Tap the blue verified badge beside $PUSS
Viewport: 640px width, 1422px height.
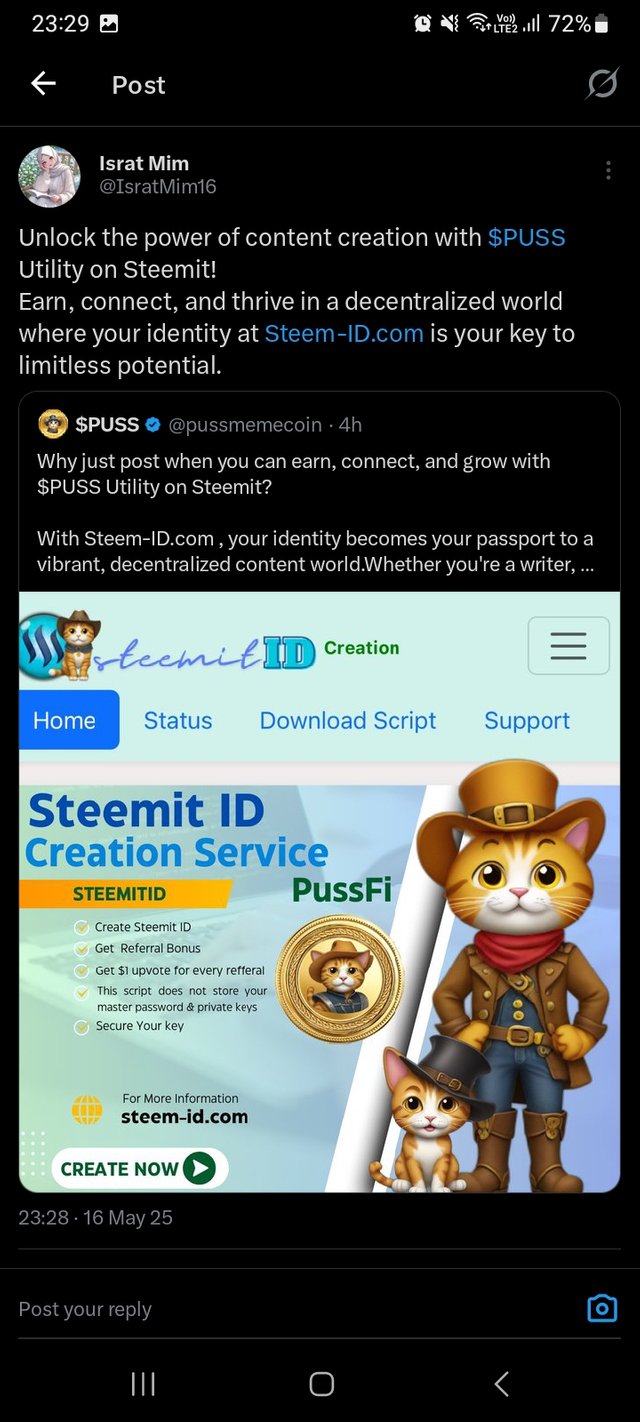pos(153,425)
